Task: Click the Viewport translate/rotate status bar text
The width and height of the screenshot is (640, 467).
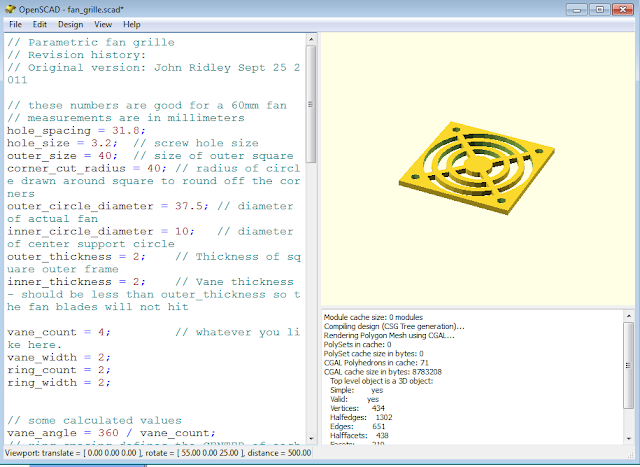Action: click(158, 453)
